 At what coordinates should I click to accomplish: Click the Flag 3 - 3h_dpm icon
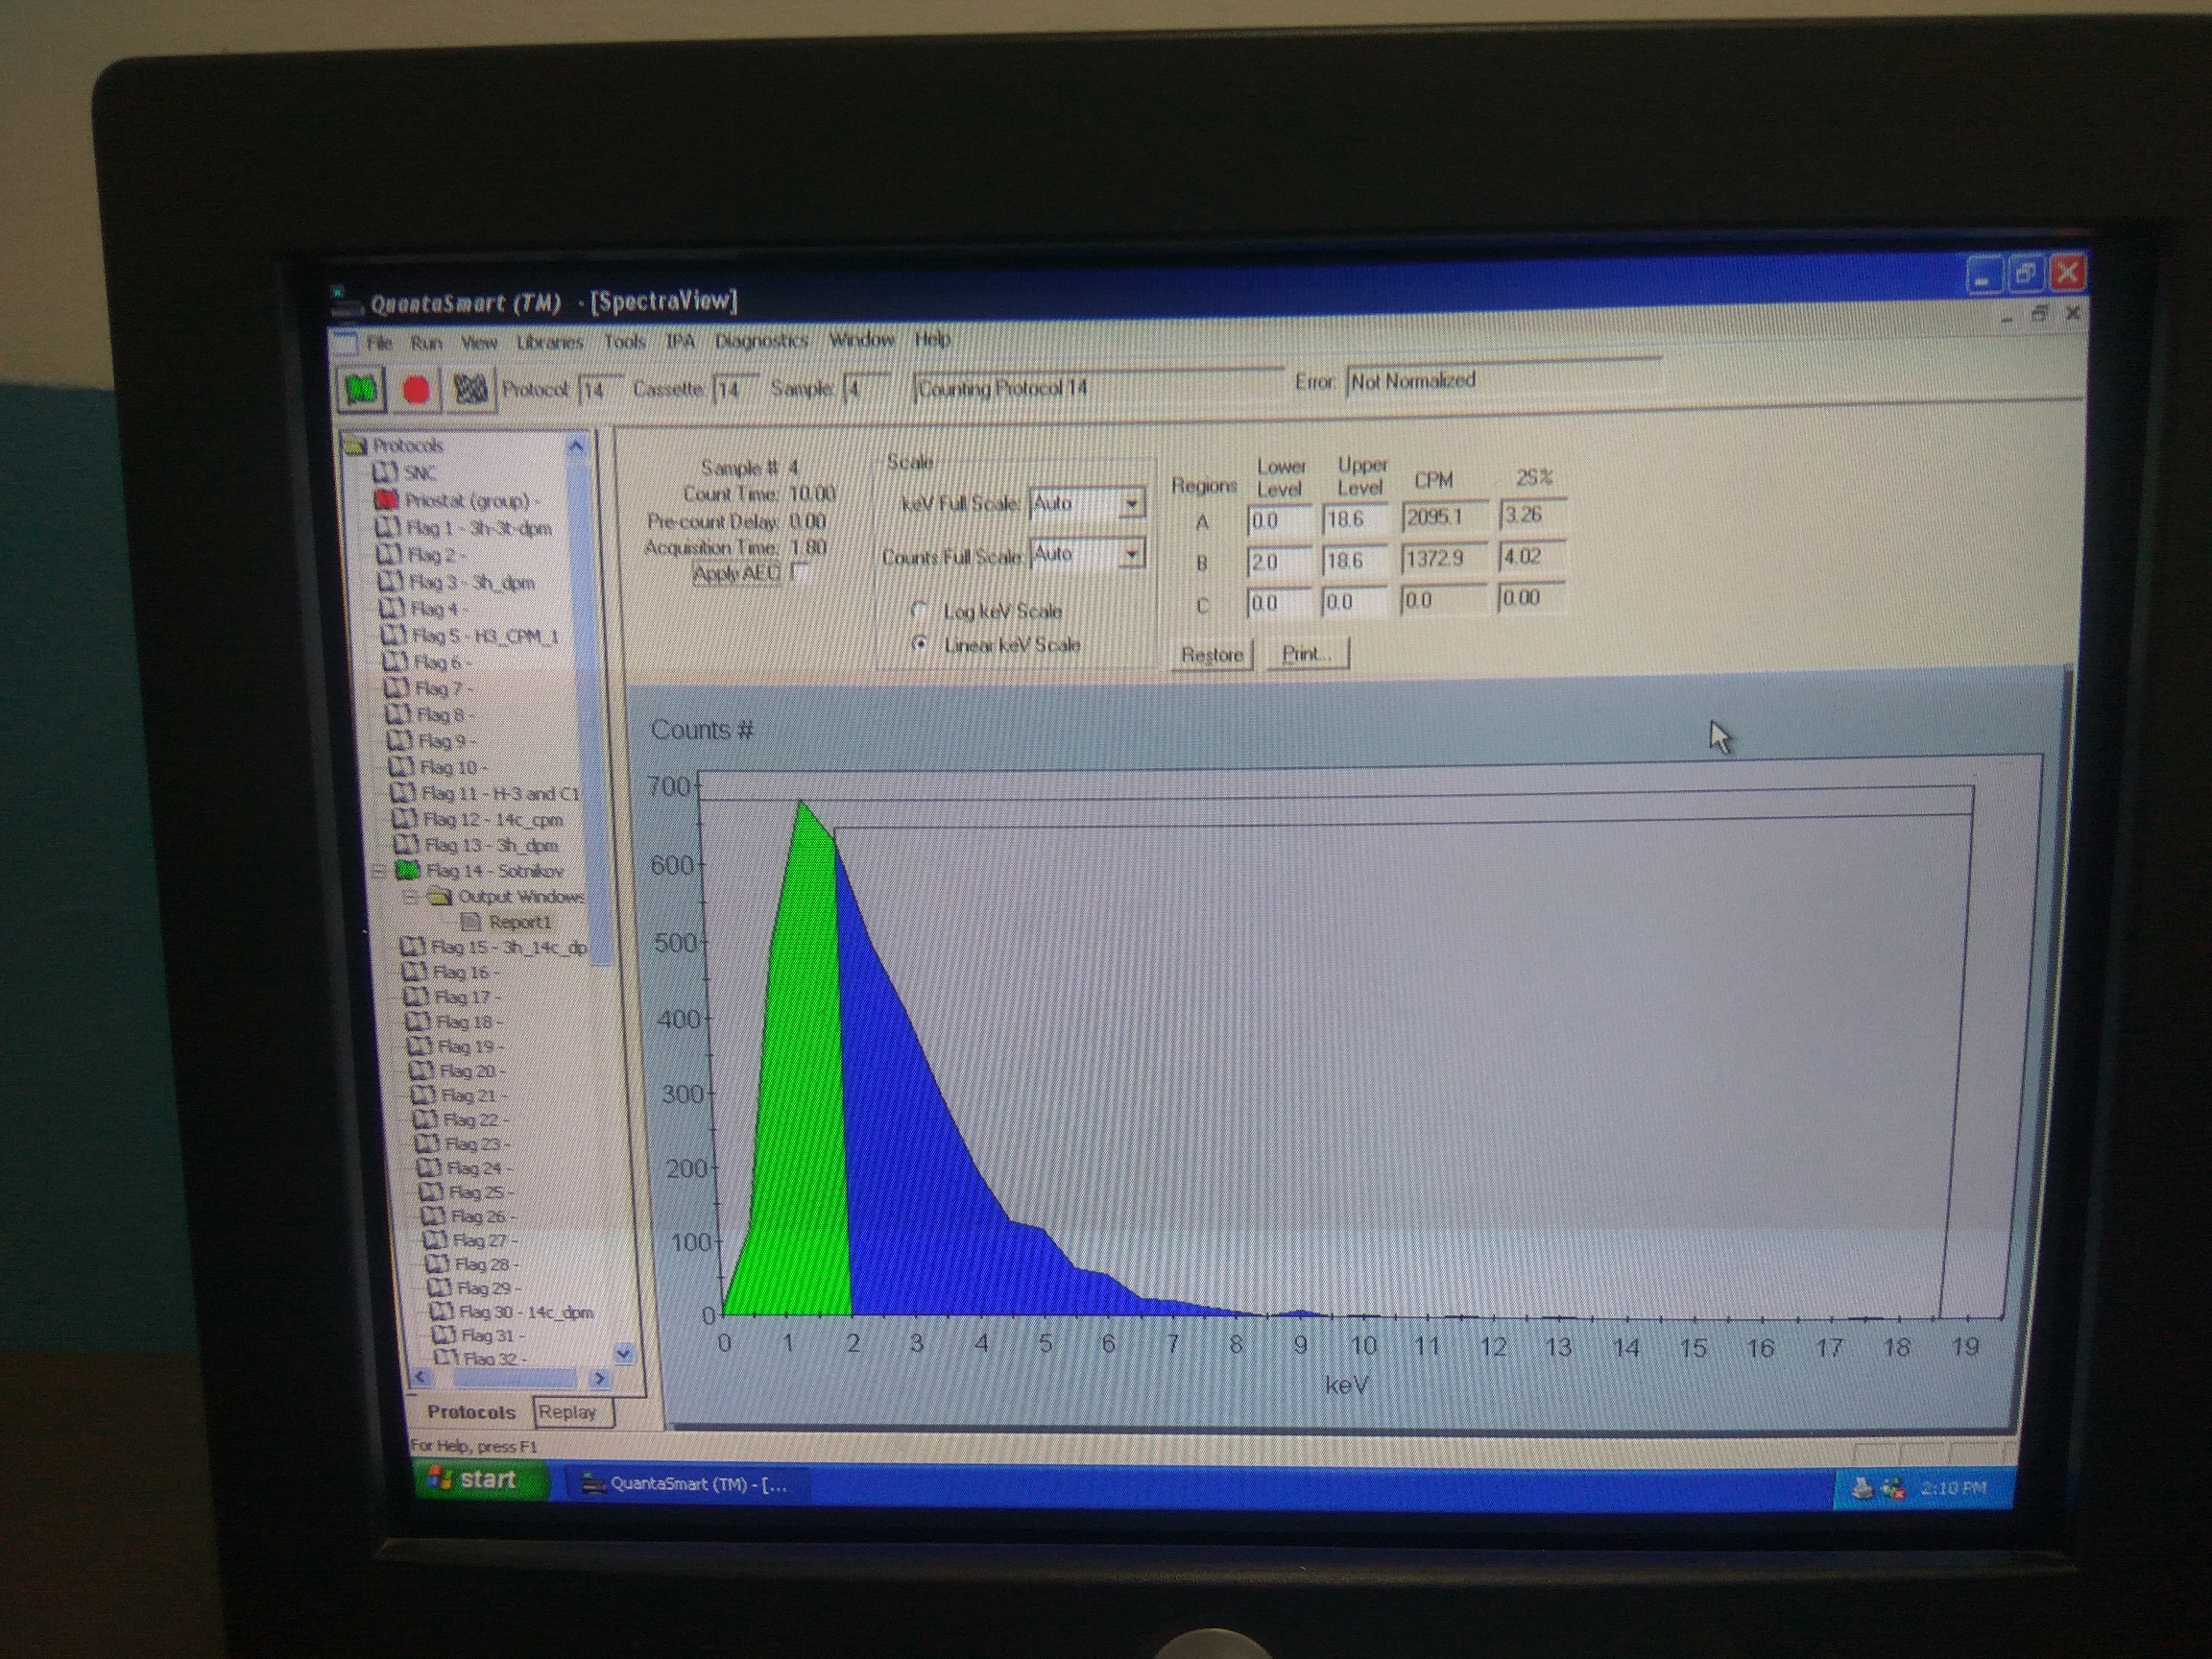pyautogui.click(x=391, y=581)
